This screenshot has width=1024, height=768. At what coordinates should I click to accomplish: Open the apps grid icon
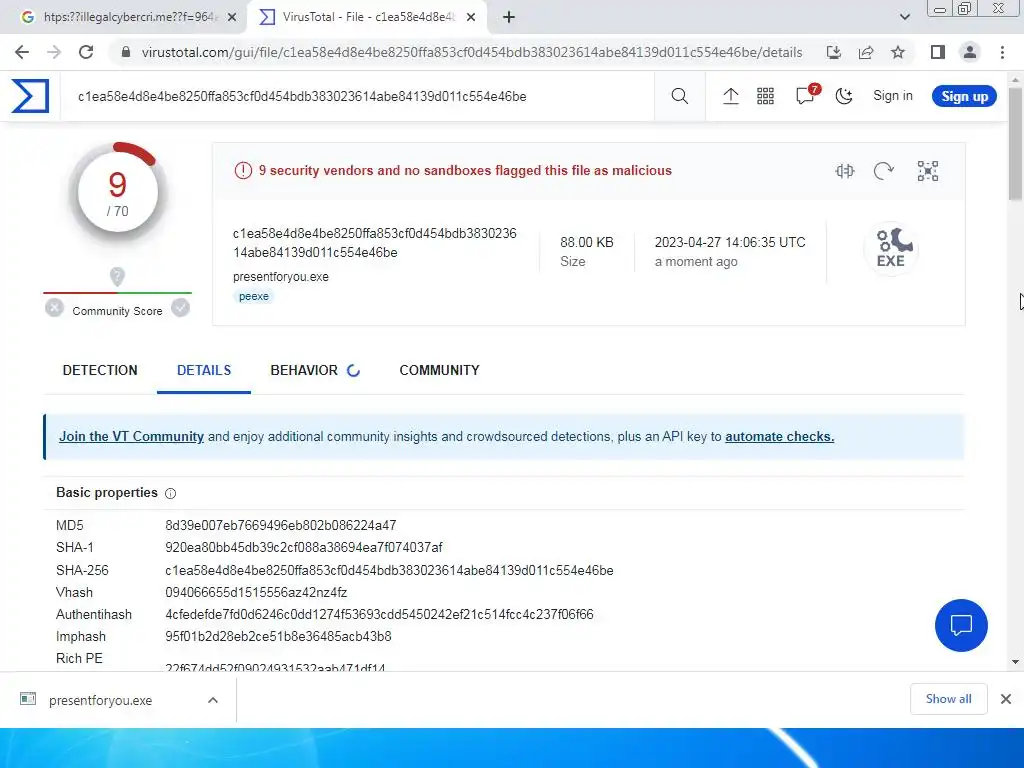[x=765, y=96]
